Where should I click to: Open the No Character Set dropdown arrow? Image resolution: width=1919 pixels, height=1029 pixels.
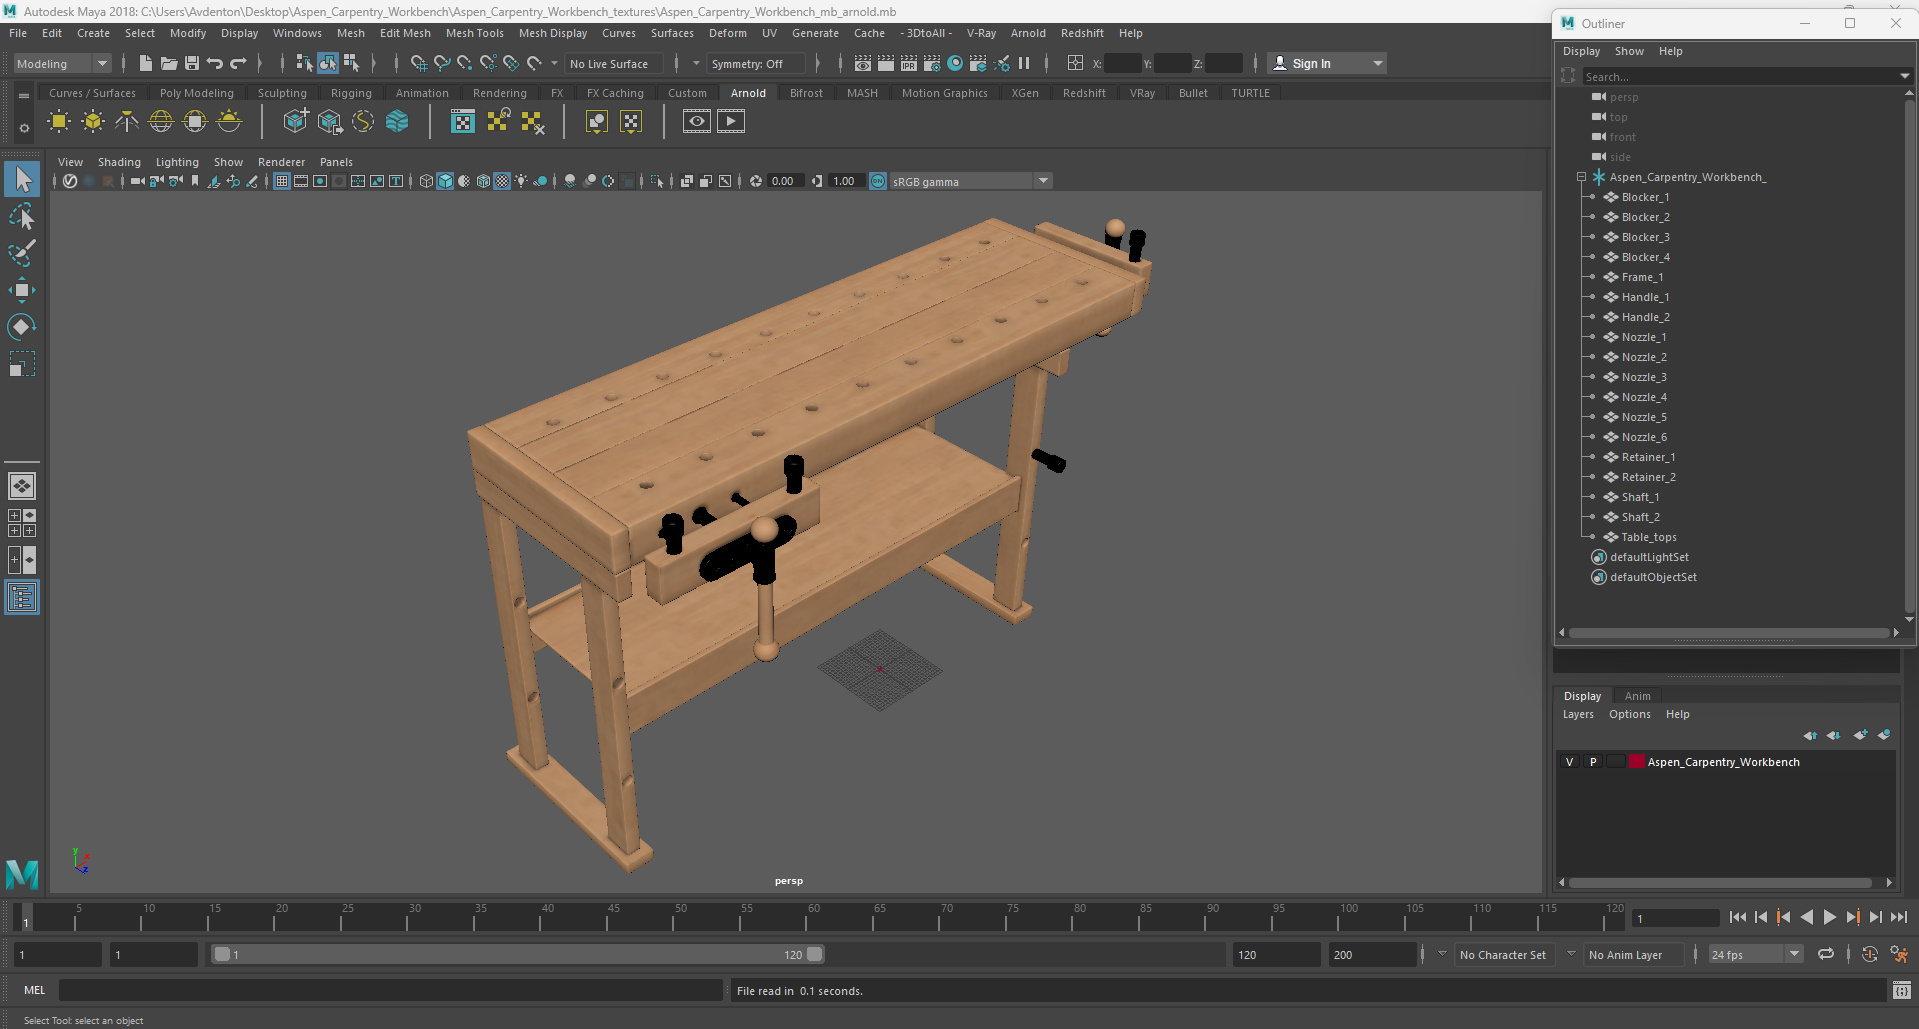coord(1442,954)
